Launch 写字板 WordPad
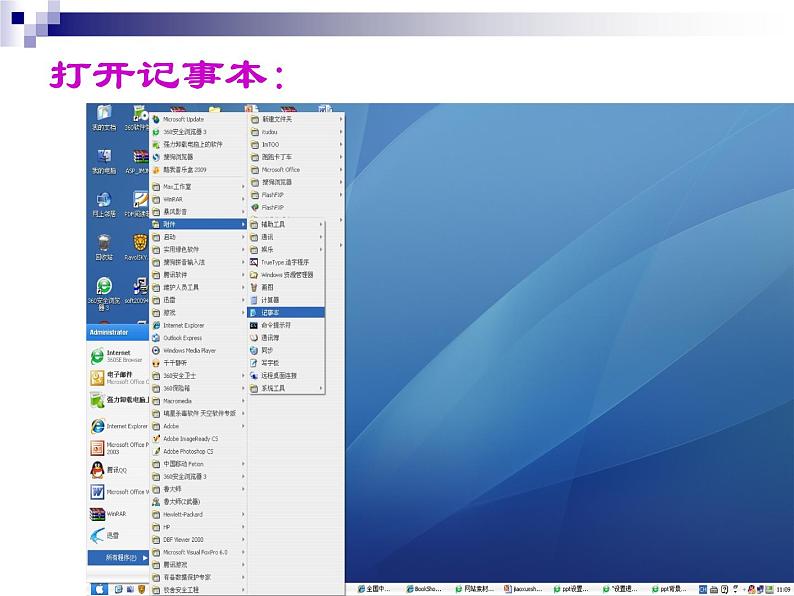Screen dimensions: 794x596 coord(286,363)
